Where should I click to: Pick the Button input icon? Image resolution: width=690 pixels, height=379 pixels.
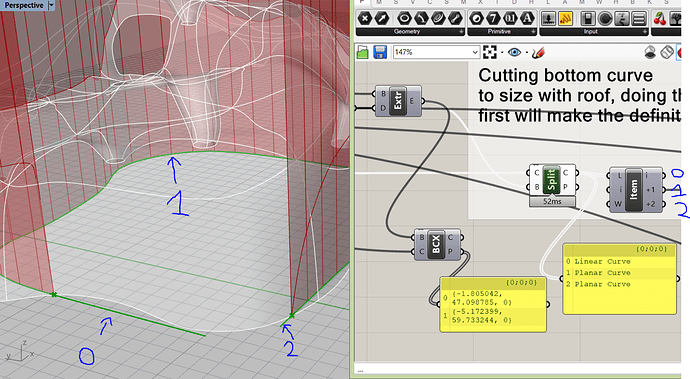pos(548,18)
